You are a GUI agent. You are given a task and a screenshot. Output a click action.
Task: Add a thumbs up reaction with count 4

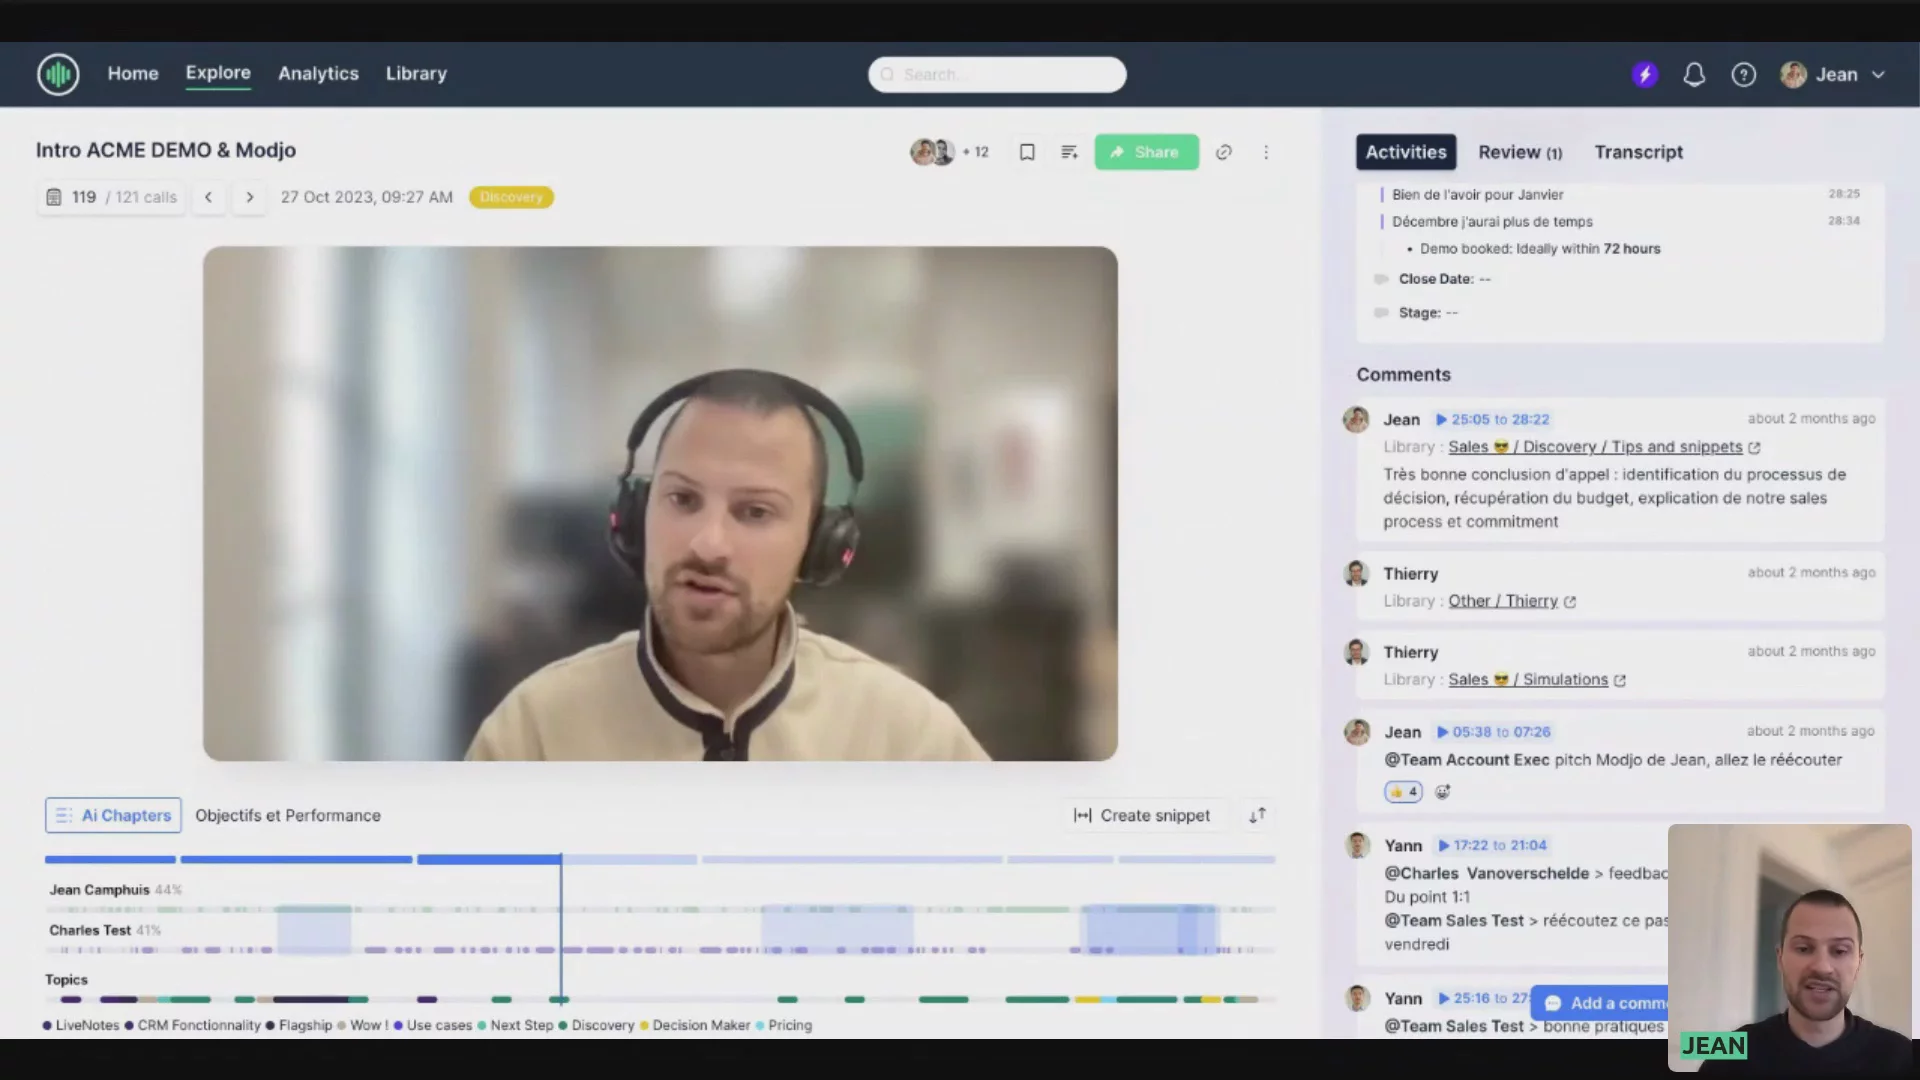click(1404, 791)
